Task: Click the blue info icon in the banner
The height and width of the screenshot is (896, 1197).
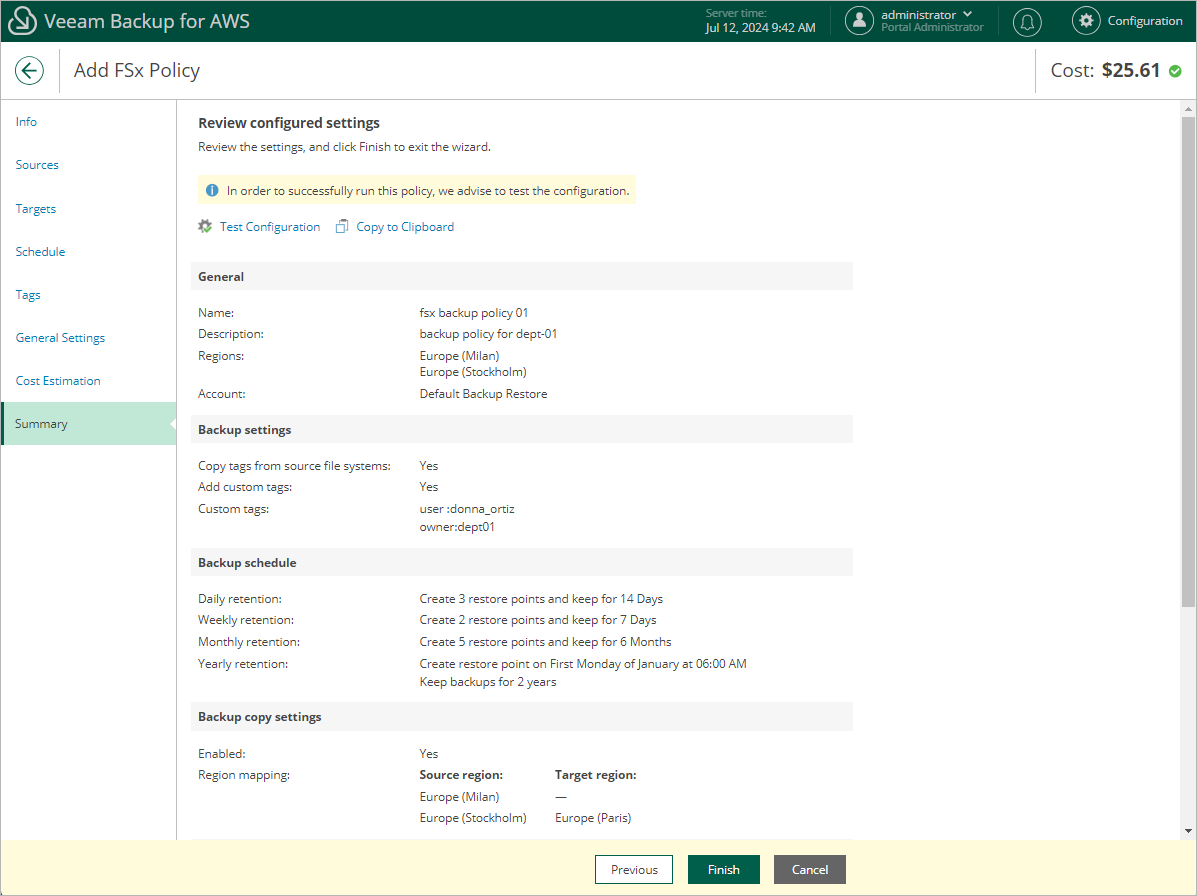Action: pyautogui.click(x=212, y=191)
